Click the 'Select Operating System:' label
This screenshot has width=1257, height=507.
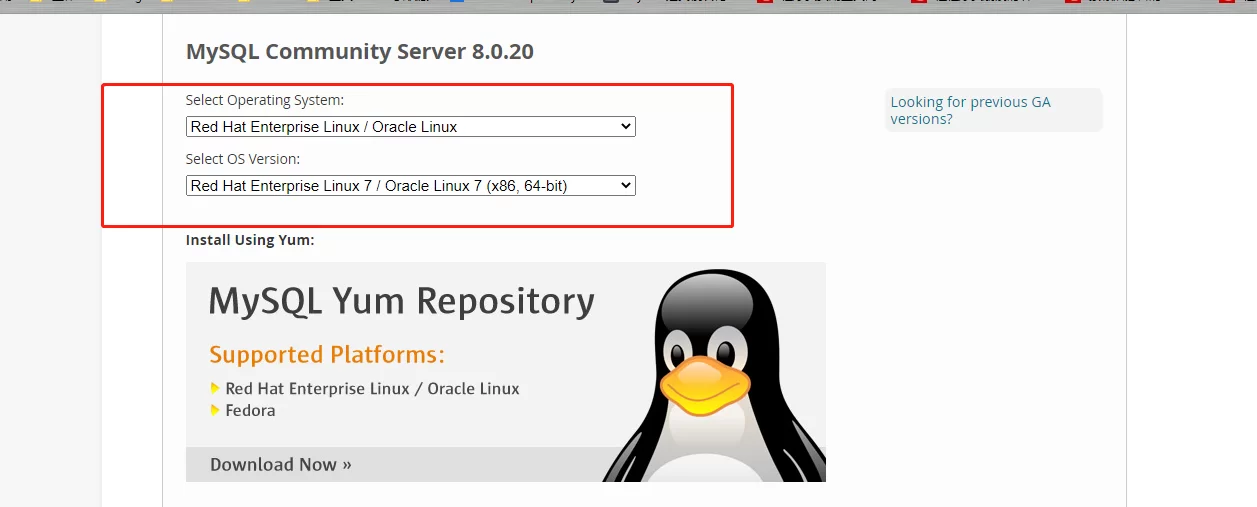point(265,100)
